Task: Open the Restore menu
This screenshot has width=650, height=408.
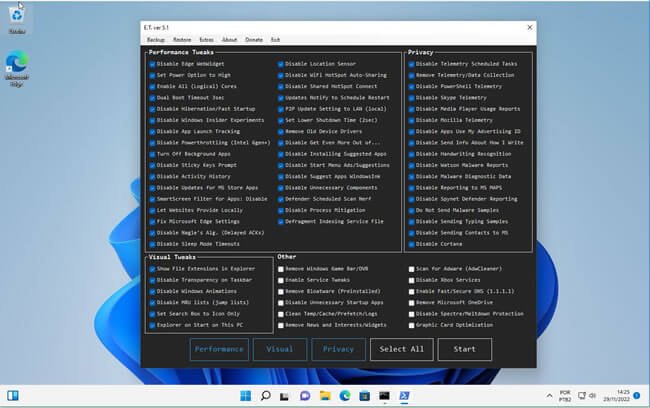Action: point(182,39)
